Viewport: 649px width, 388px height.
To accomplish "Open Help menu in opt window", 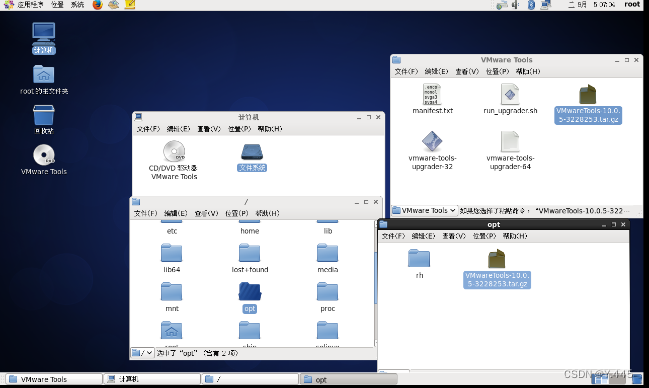I will (515, 236).
